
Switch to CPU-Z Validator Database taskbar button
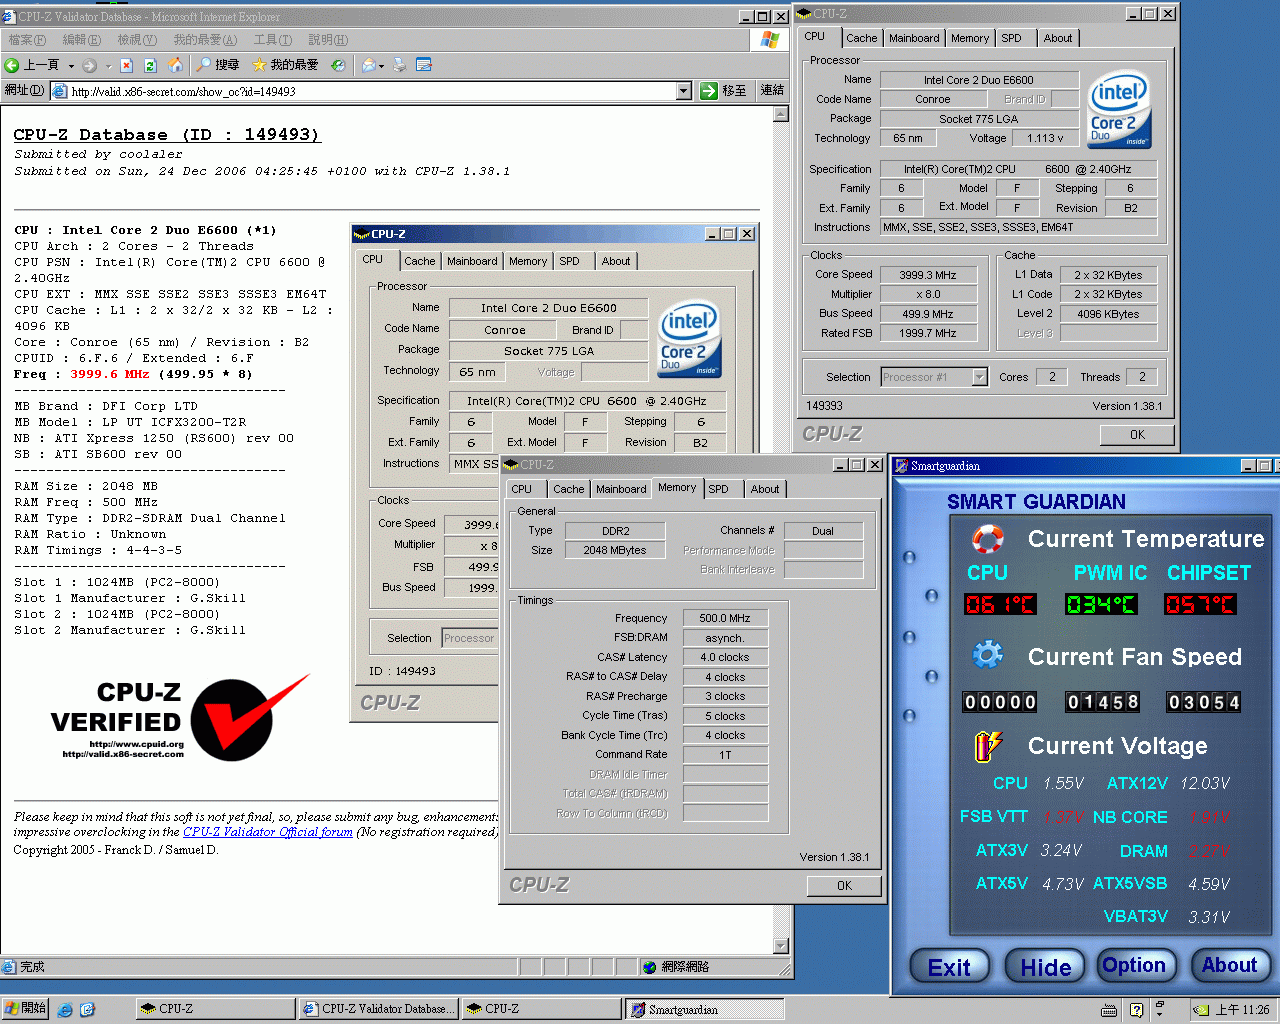point(379,1009)
